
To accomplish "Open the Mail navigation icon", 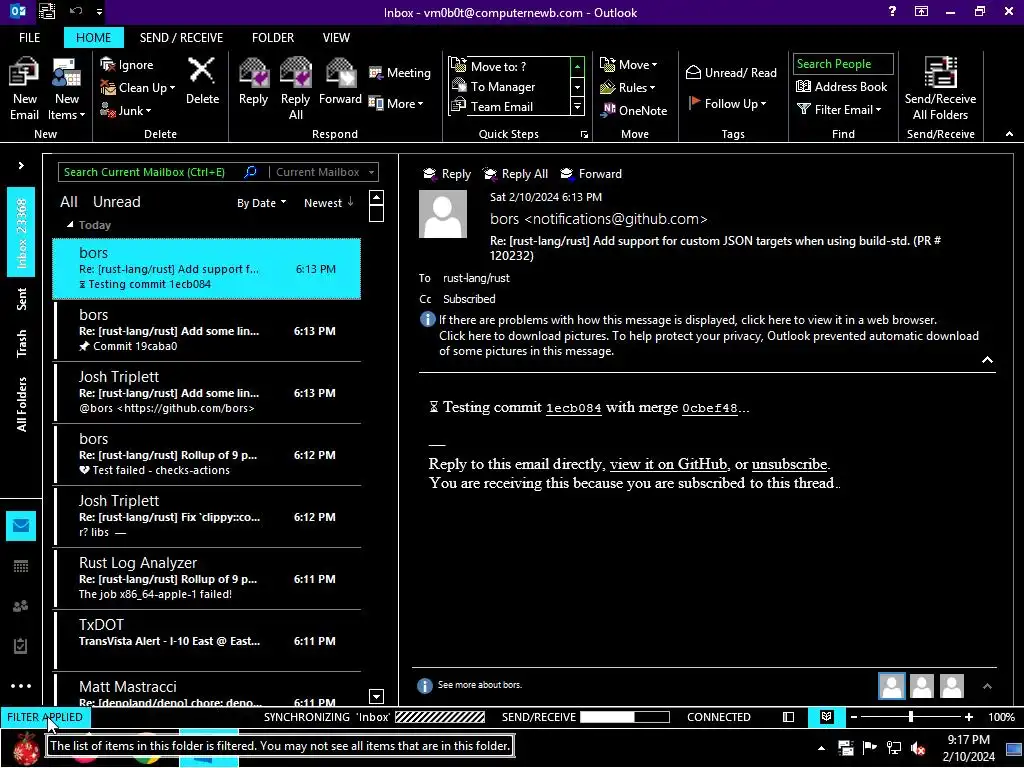I will 21,526.
